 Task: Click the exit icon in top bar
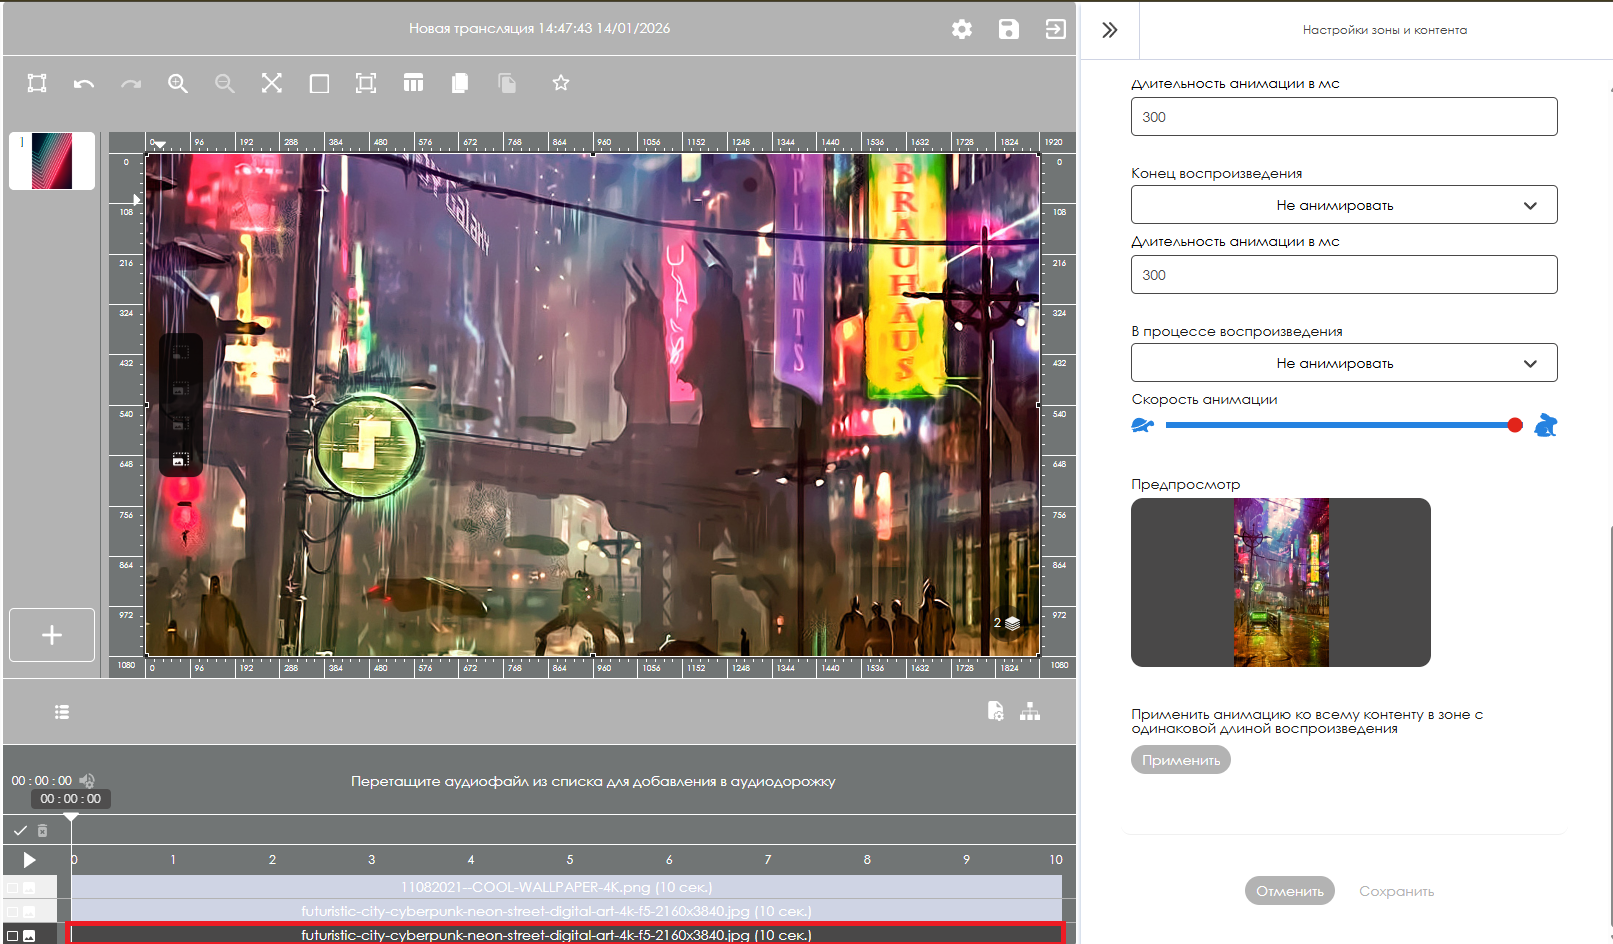[x=1055, y=29]
